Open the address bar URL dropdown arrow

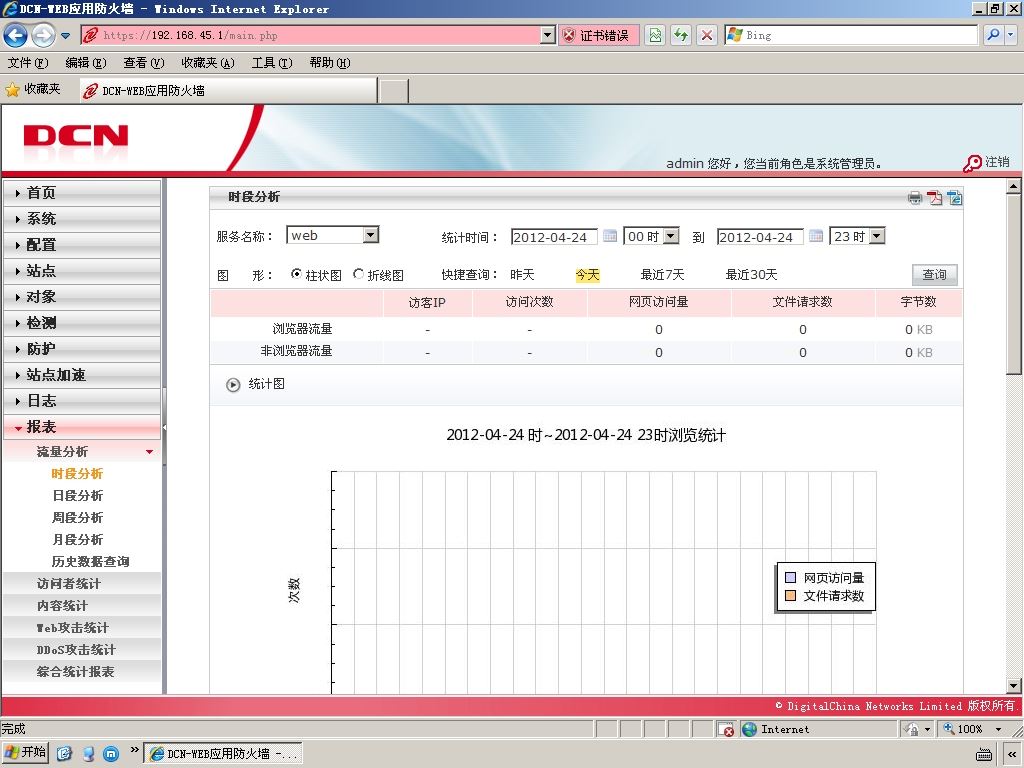[x=548, y=35]
